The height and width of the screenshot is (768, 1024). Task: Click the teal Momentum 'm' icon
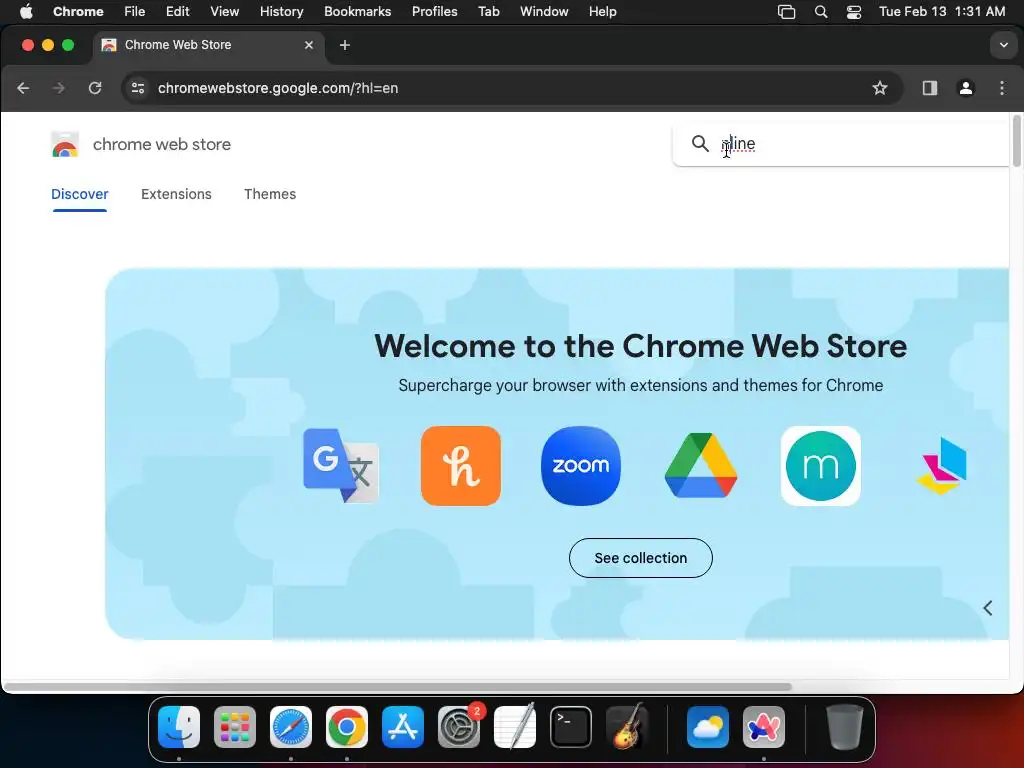821,466
